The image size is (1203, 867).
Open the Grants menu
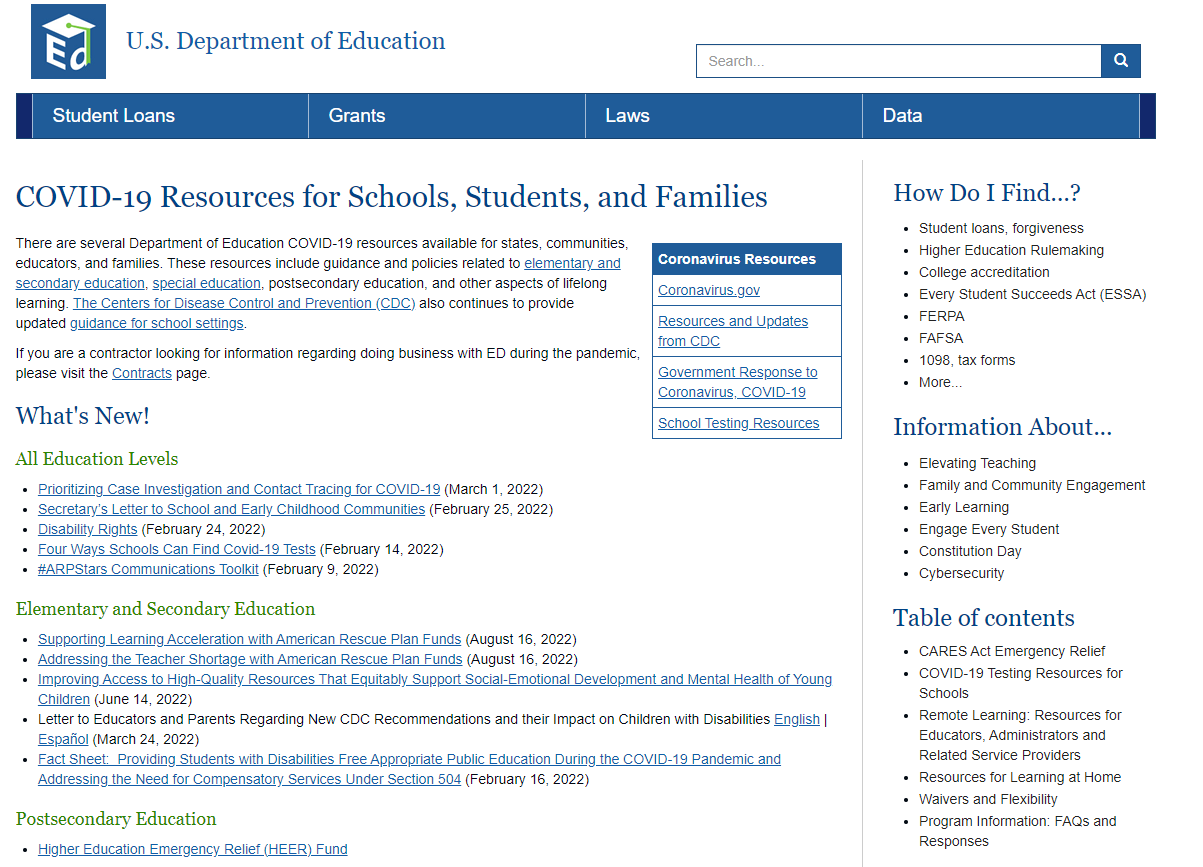[x=447, y=116]
